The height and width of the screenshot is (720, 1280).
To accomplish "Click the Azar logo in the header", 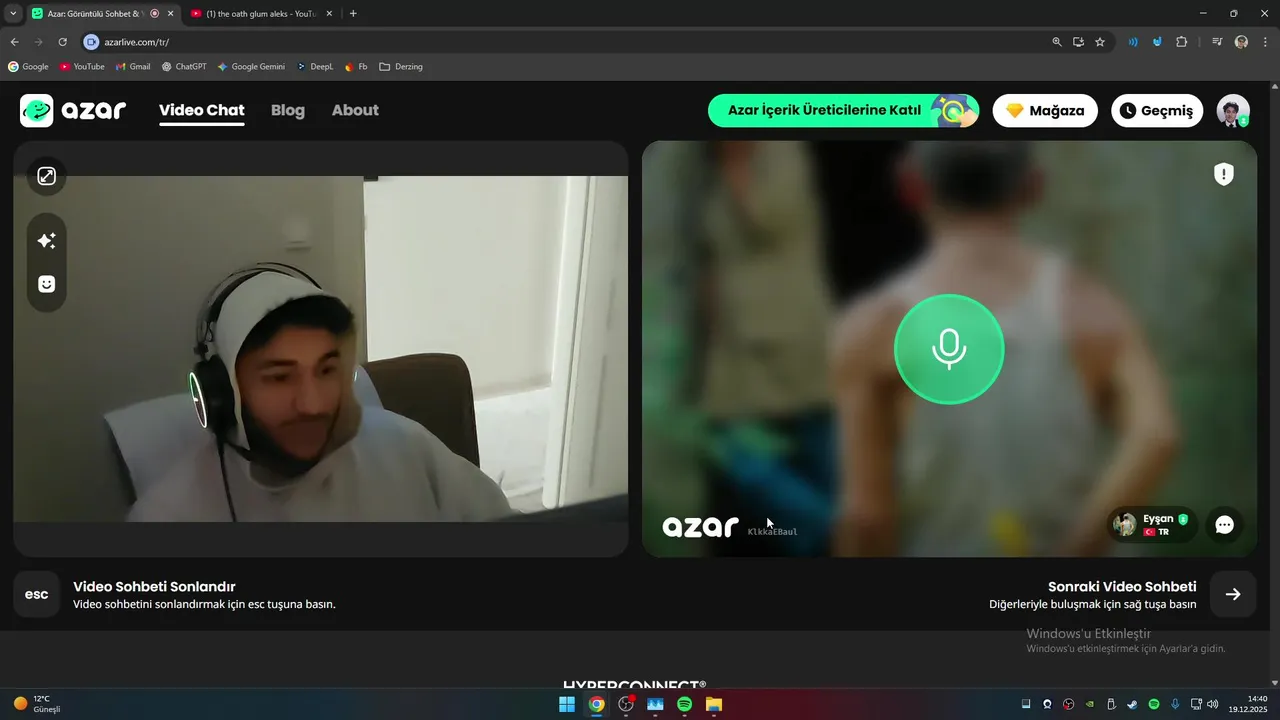I will coord(73,110).
